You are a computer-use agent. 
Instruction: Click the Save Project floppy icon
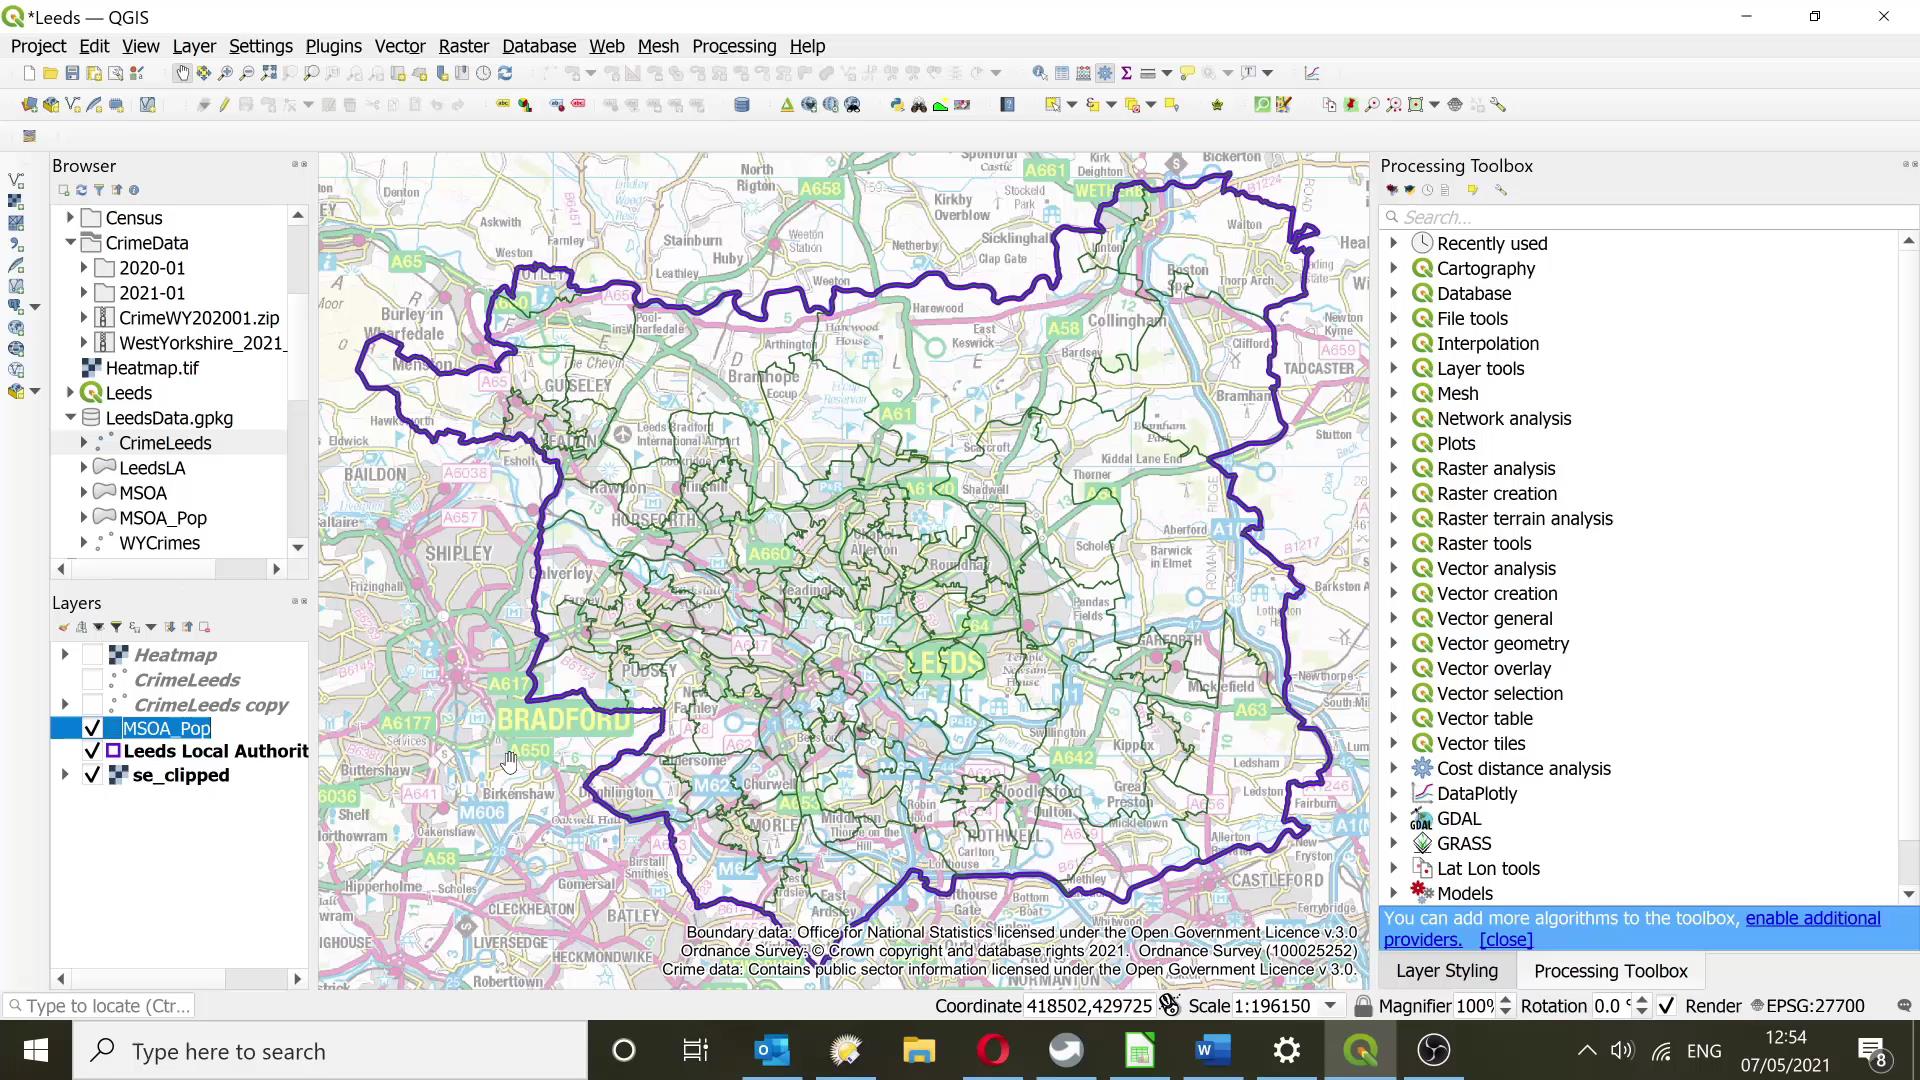72,73
